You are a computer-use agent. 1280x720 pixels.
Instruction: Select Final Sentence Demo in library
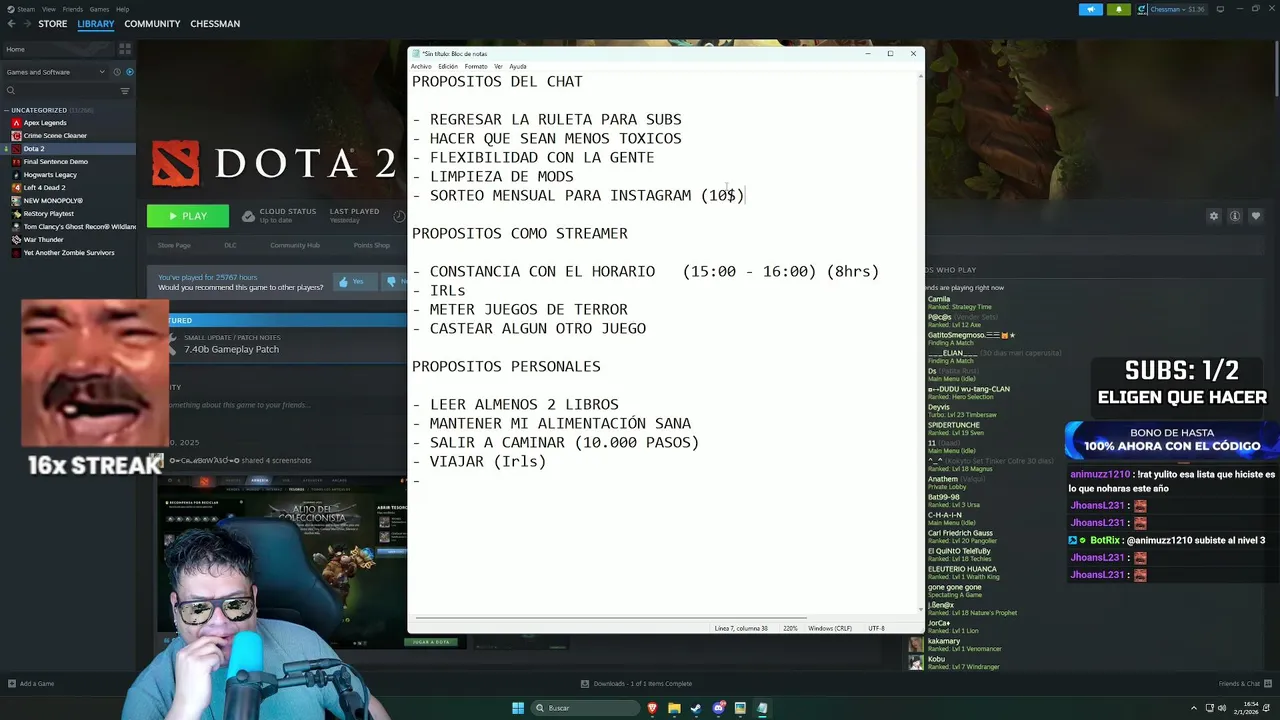point(55,162)
